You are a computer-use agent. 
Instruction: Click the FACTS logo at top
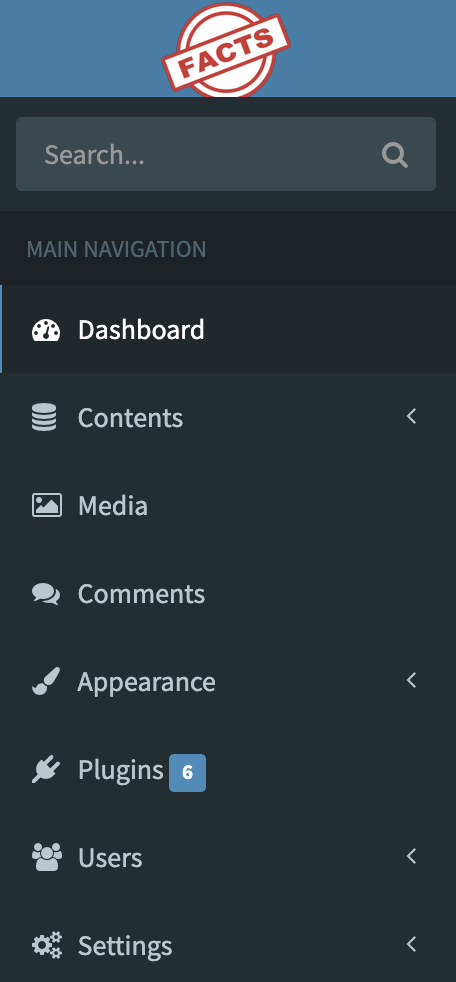226,49
